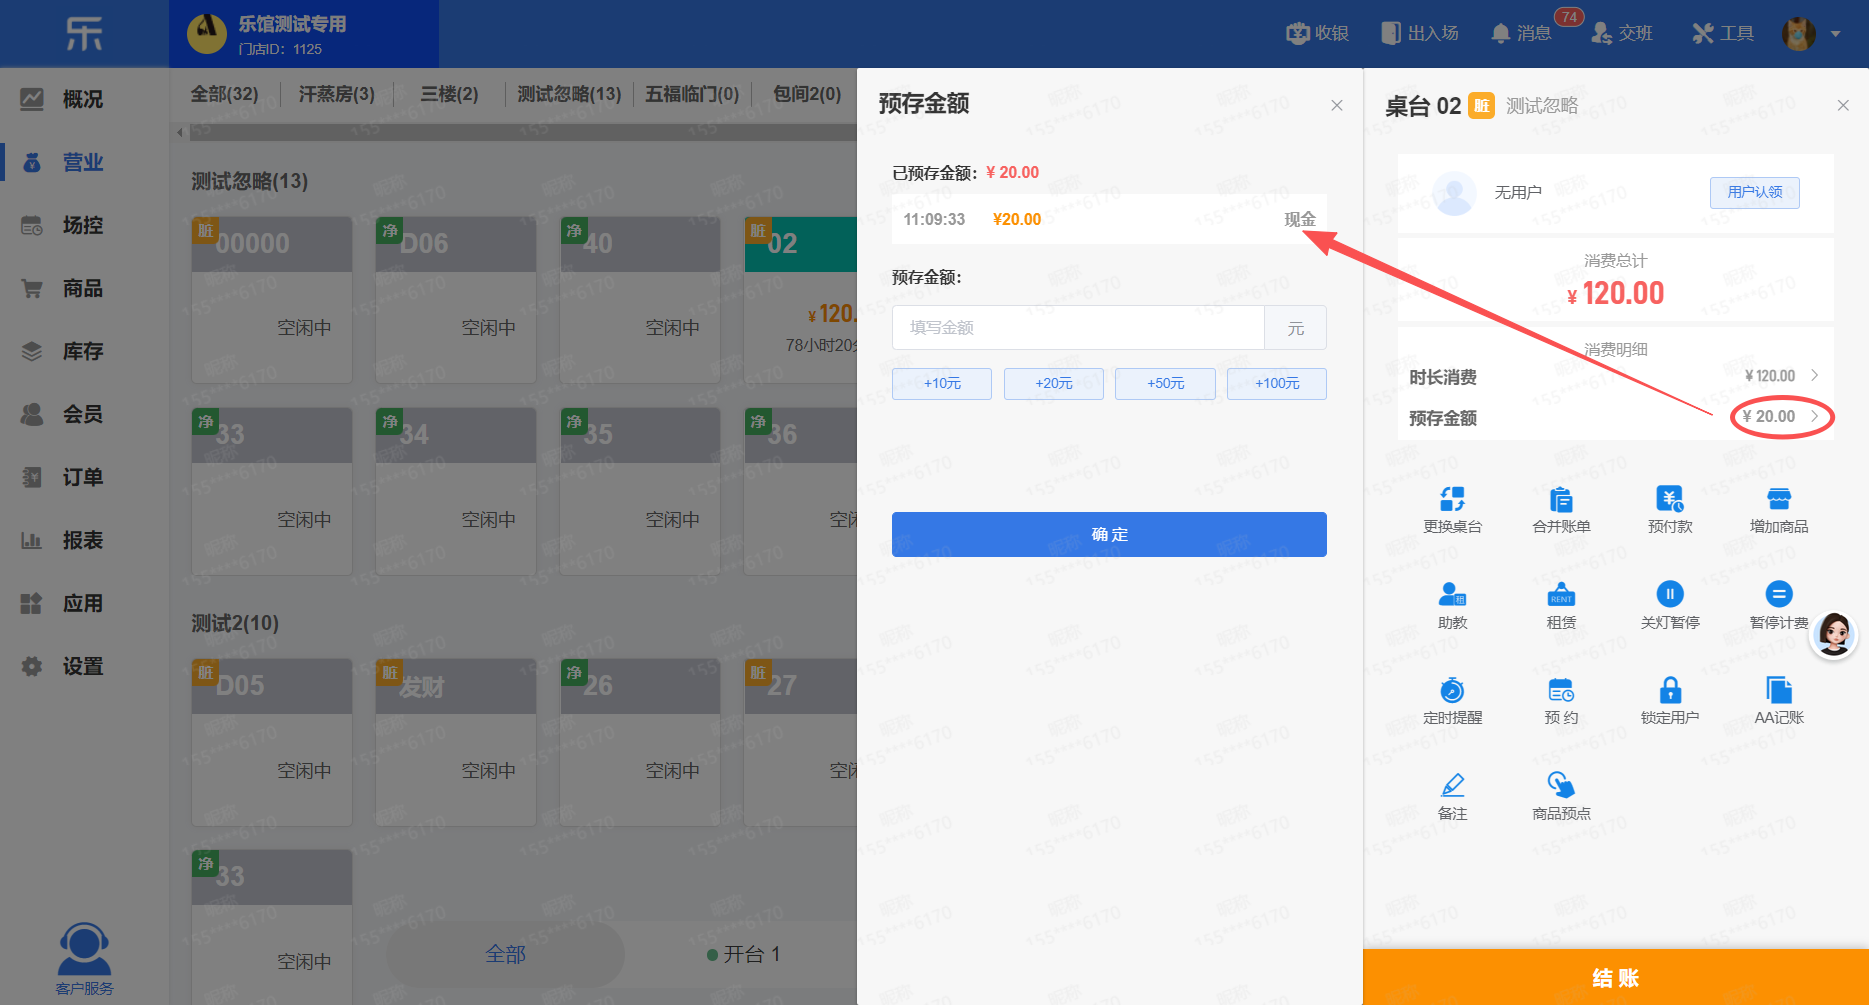The image size is (1869, 1005).
Task: Expand 预存金额 ¥20.00 row chevron
Action: (x=1814, y=416)
